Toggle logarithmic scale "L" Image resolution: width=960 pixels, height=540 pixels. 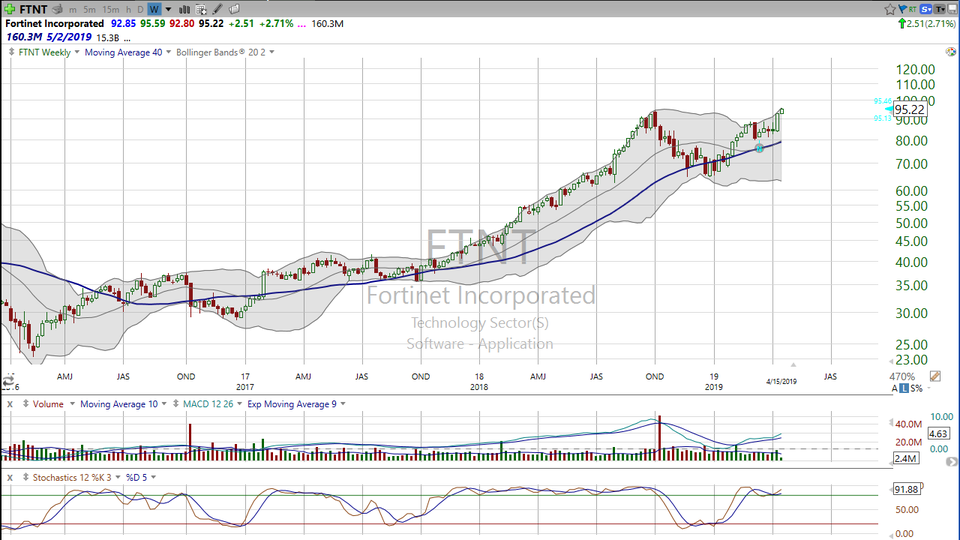[904, 388]
